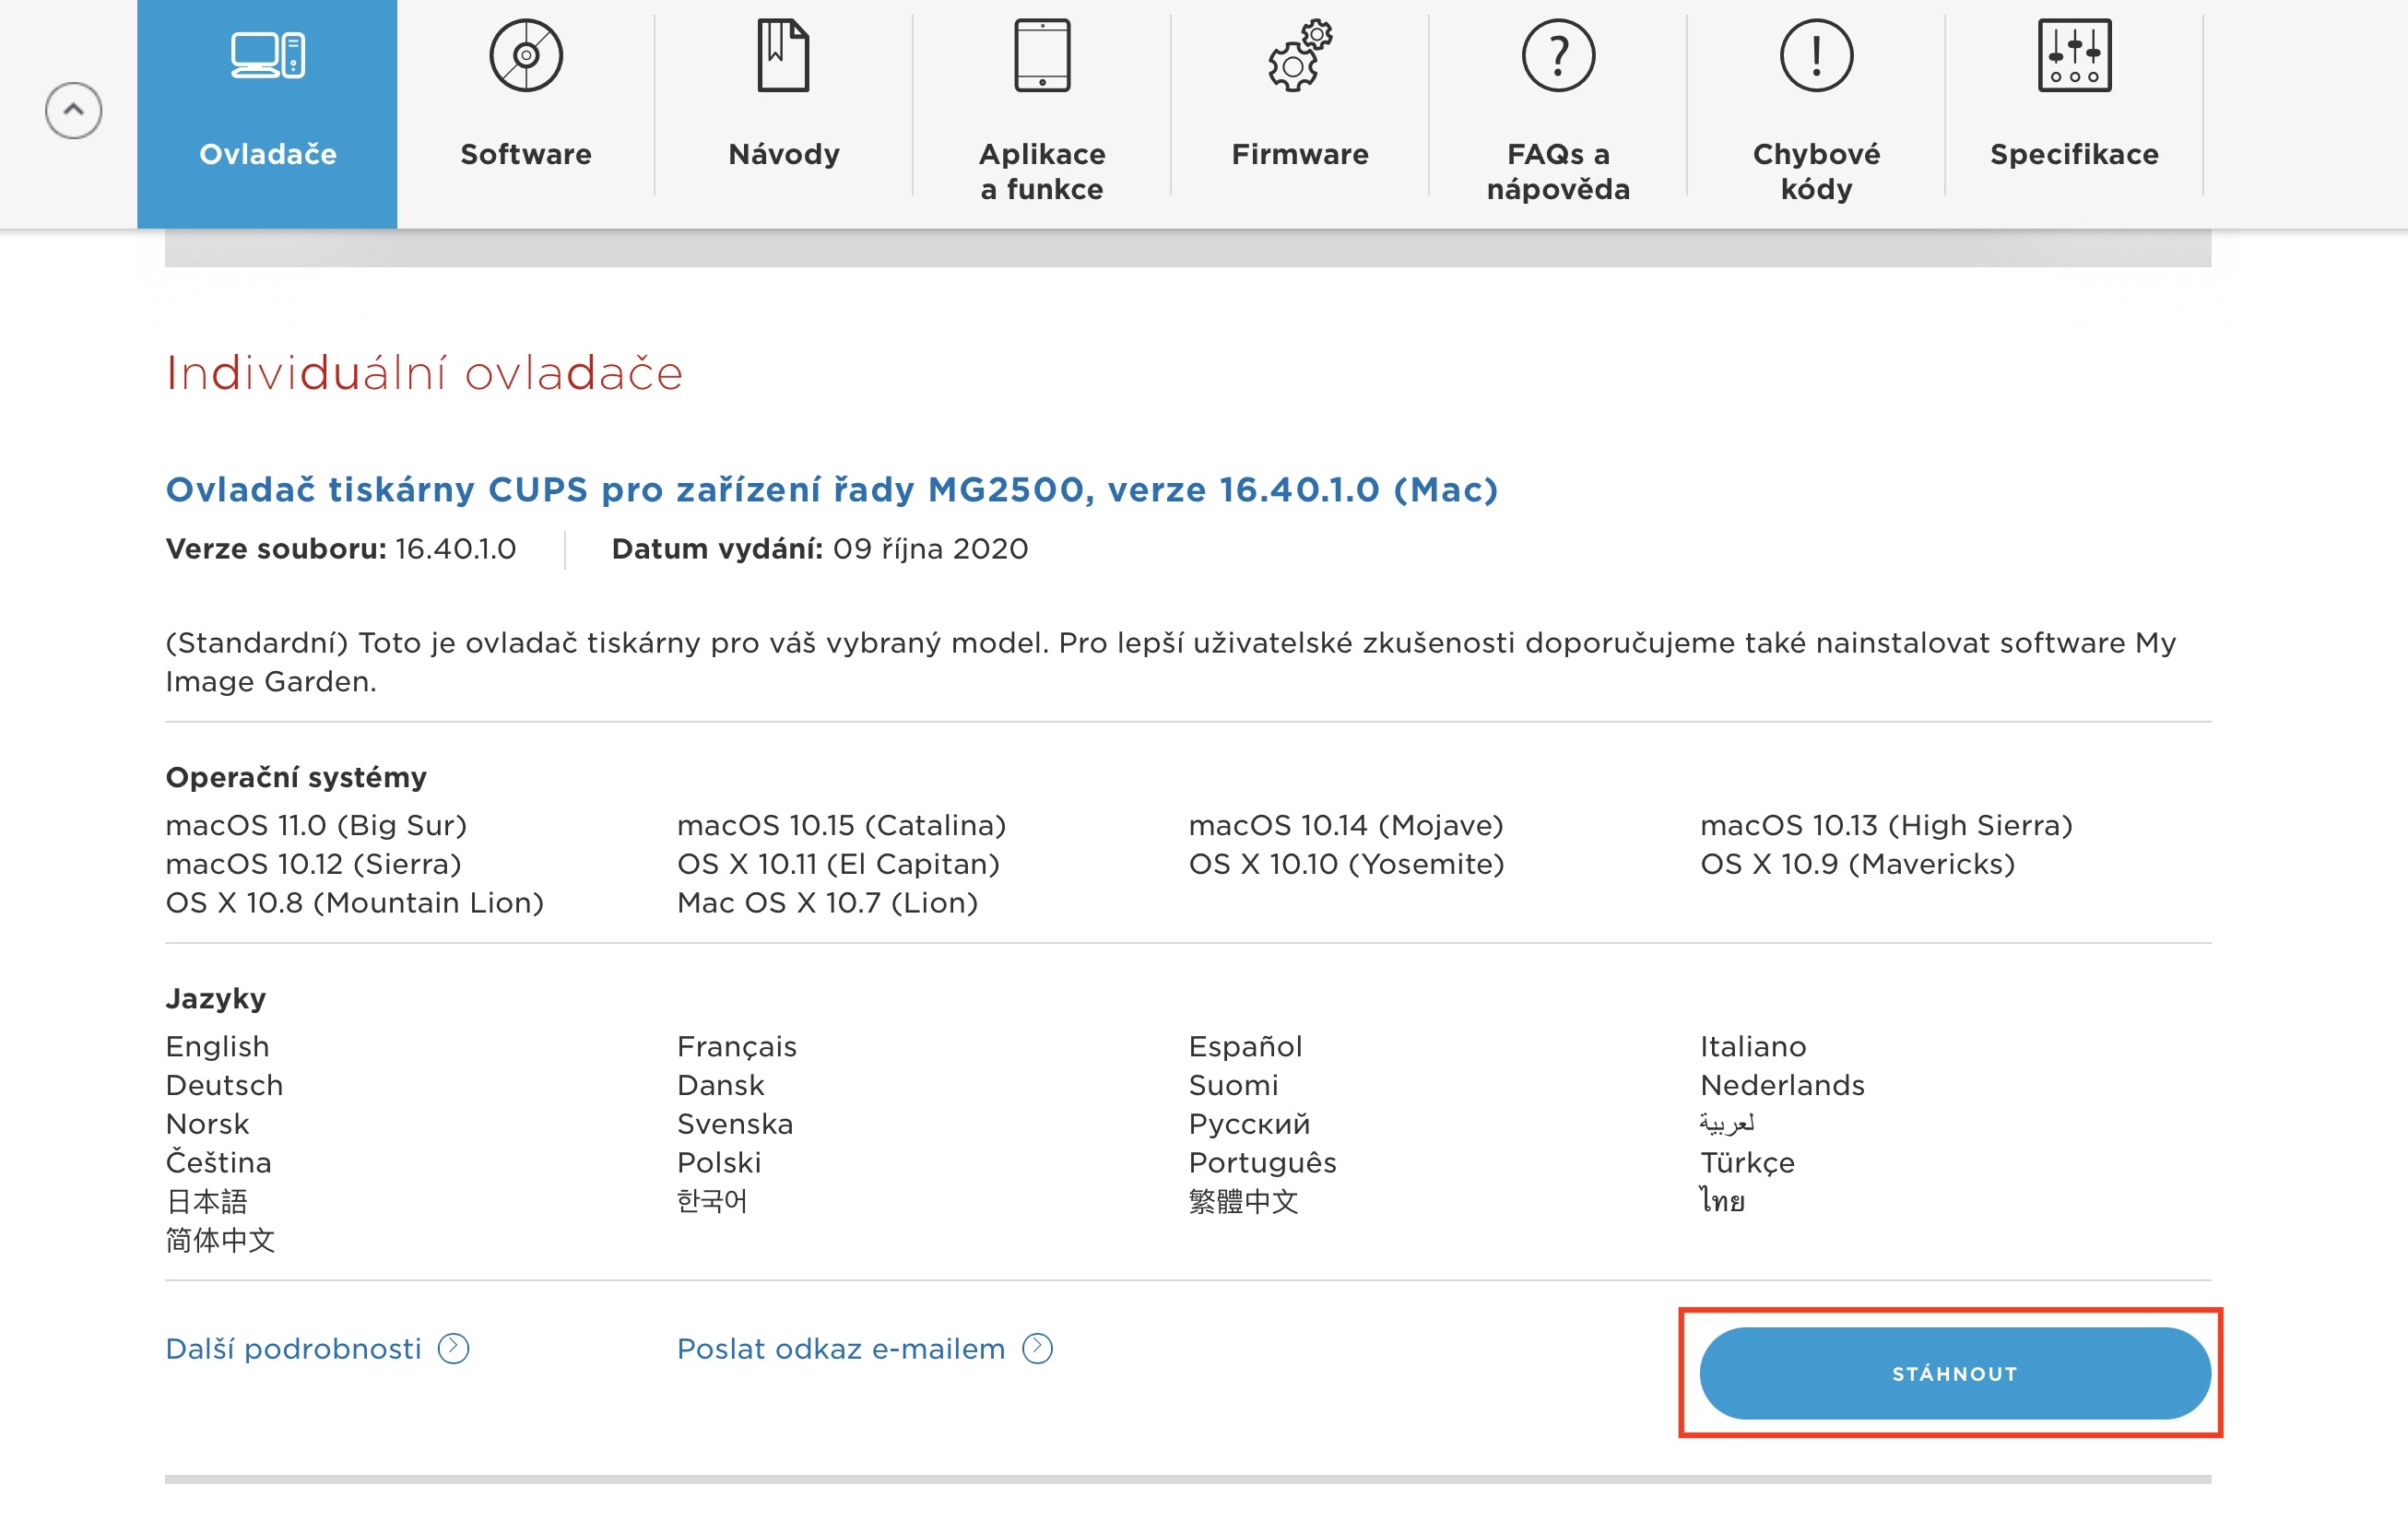This screenshot has width=2408, height=1520.
Task: Click the Návody bookmark document icon
Action: tap(783, 55)
